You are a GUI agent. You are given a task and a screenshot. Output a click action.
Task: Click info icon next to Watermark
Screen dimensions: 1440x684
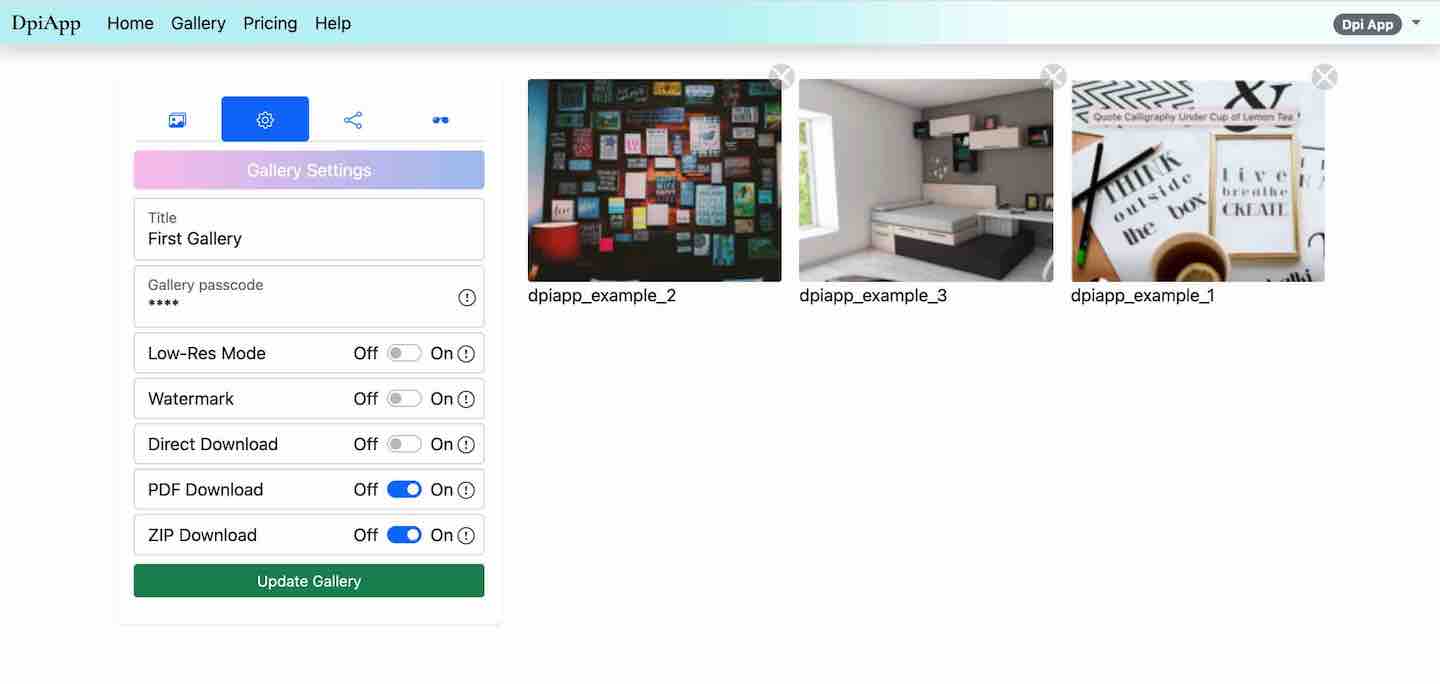click(x=466, y=399)
